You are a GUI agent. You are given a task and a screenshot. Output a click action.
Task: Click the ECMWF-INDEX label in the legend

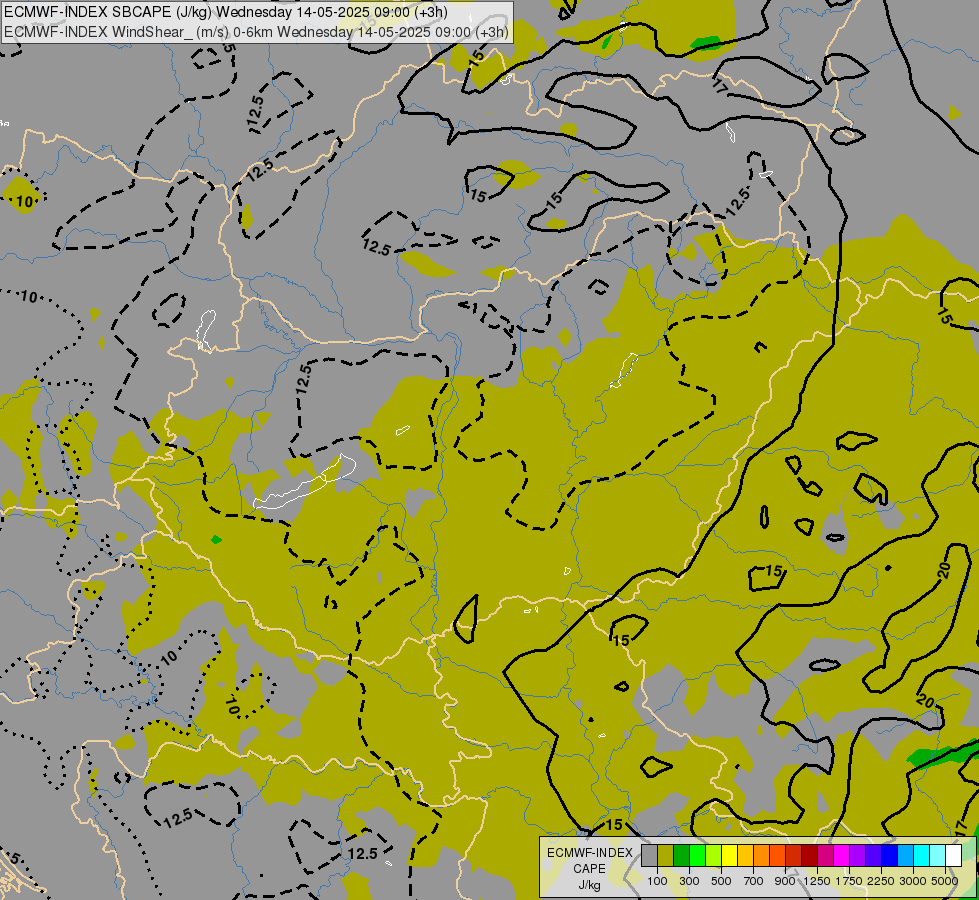coord(590,853)
